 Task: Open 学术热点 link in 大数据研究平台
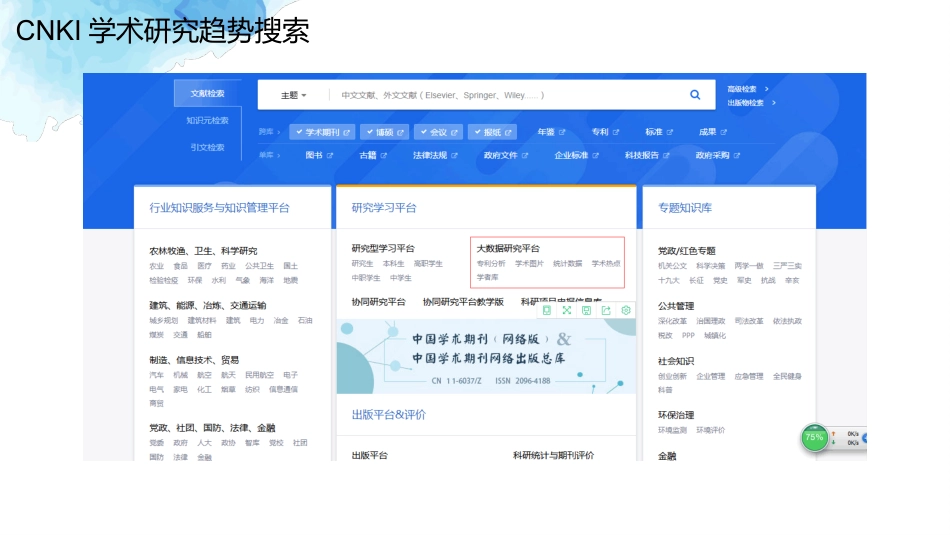pos(606,264)
